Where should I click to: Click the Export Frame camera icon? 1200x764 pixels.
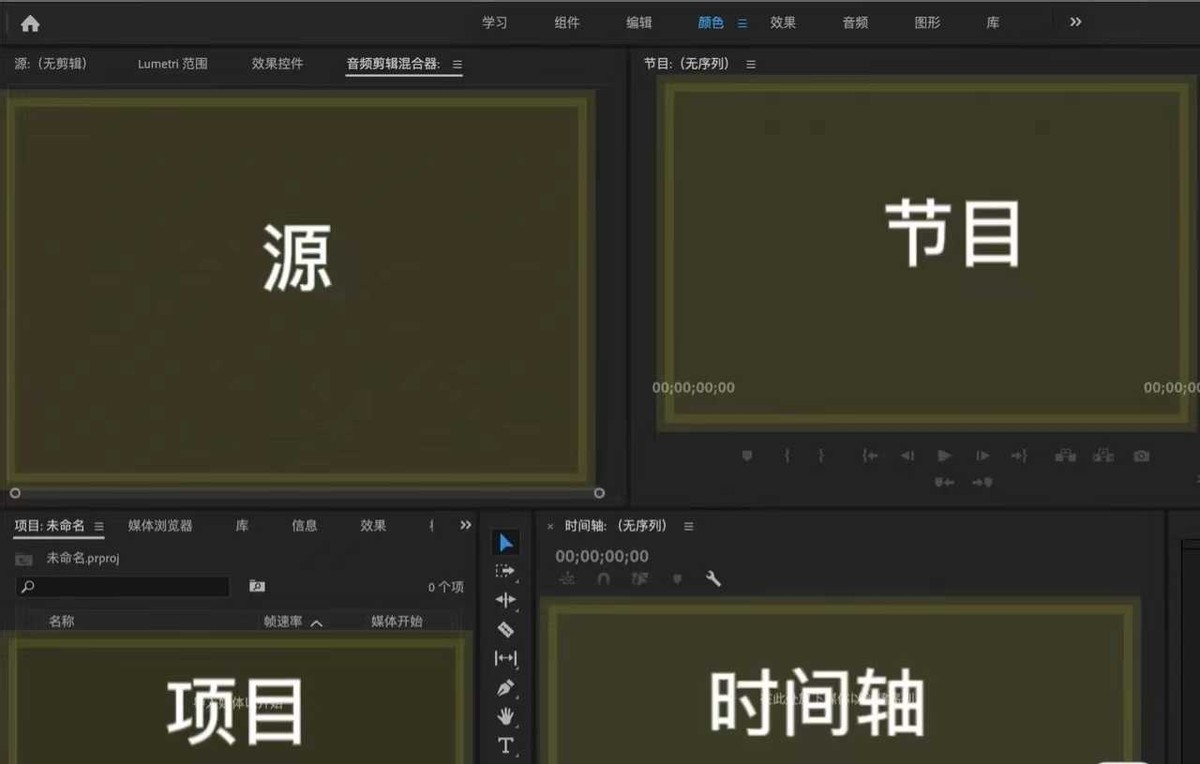coord(1141,455)
